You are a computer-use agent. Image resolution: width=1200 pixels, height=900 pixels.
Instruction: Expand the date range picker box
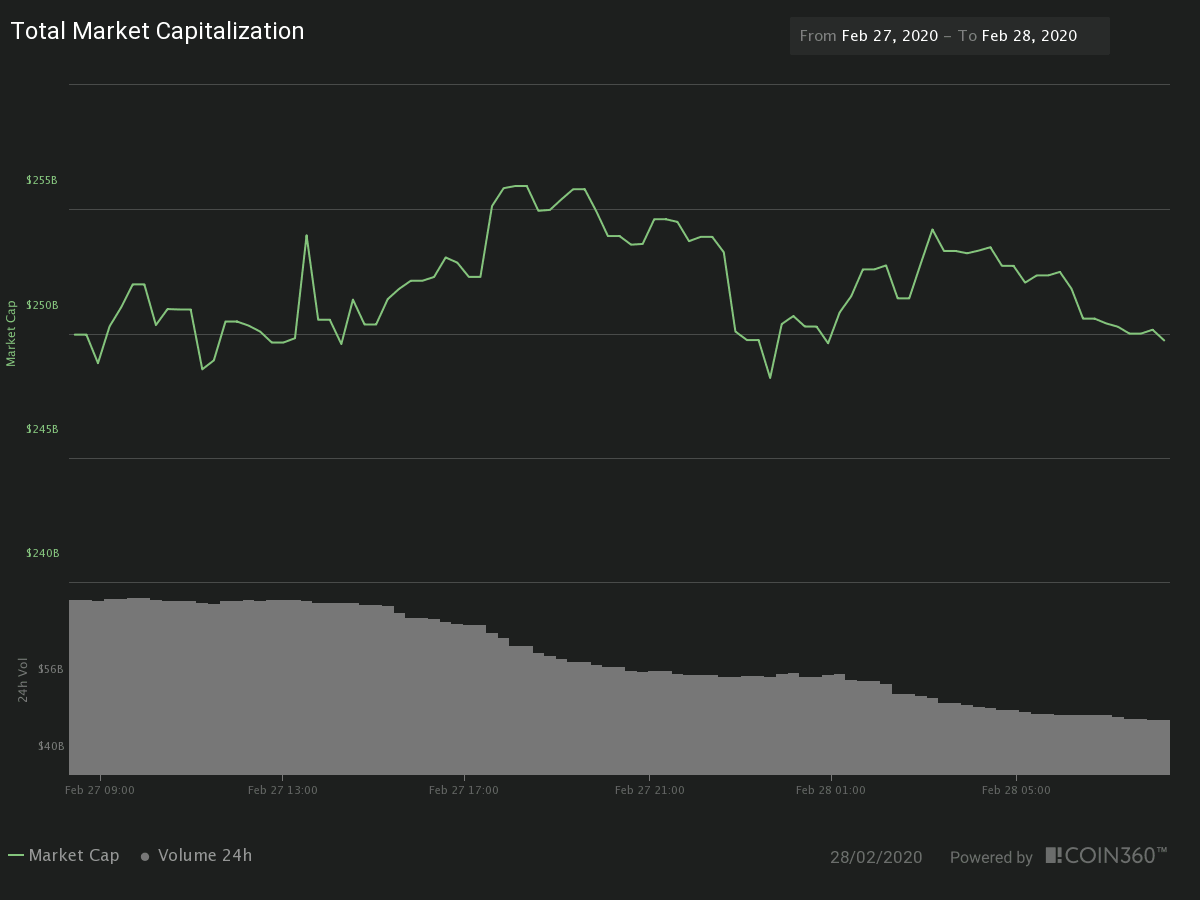pyautogui.click(x=949, y=35)
